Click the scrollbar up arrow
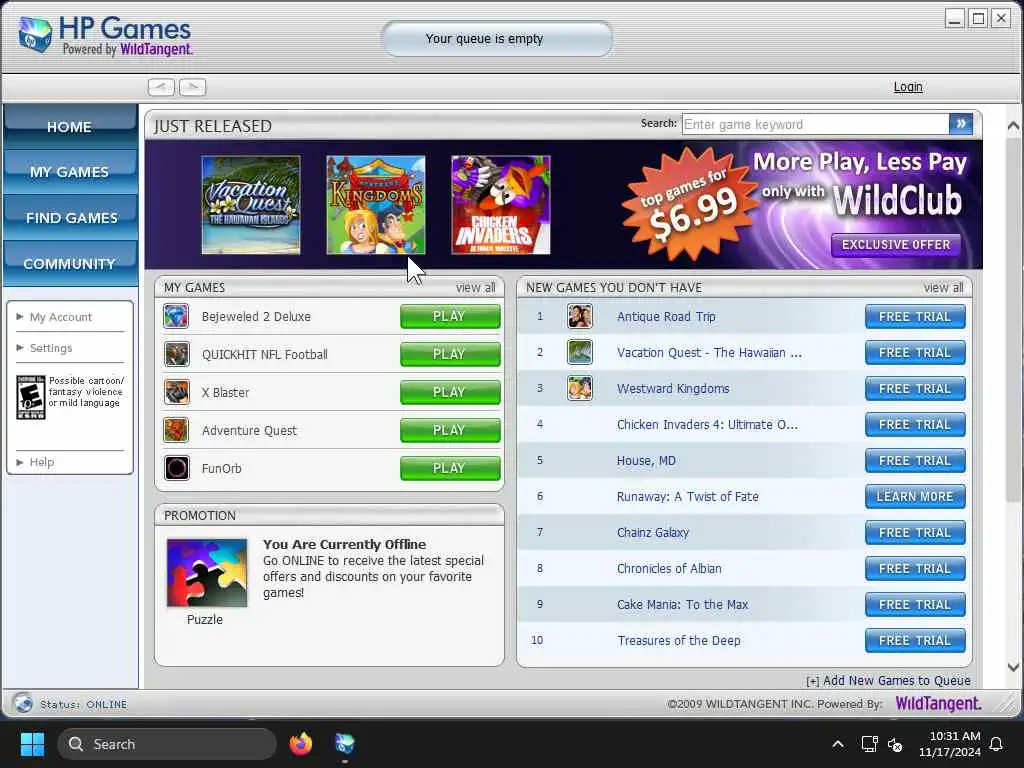The width and height of the screenshot is (1024, 768). [x=1013, y=125]
